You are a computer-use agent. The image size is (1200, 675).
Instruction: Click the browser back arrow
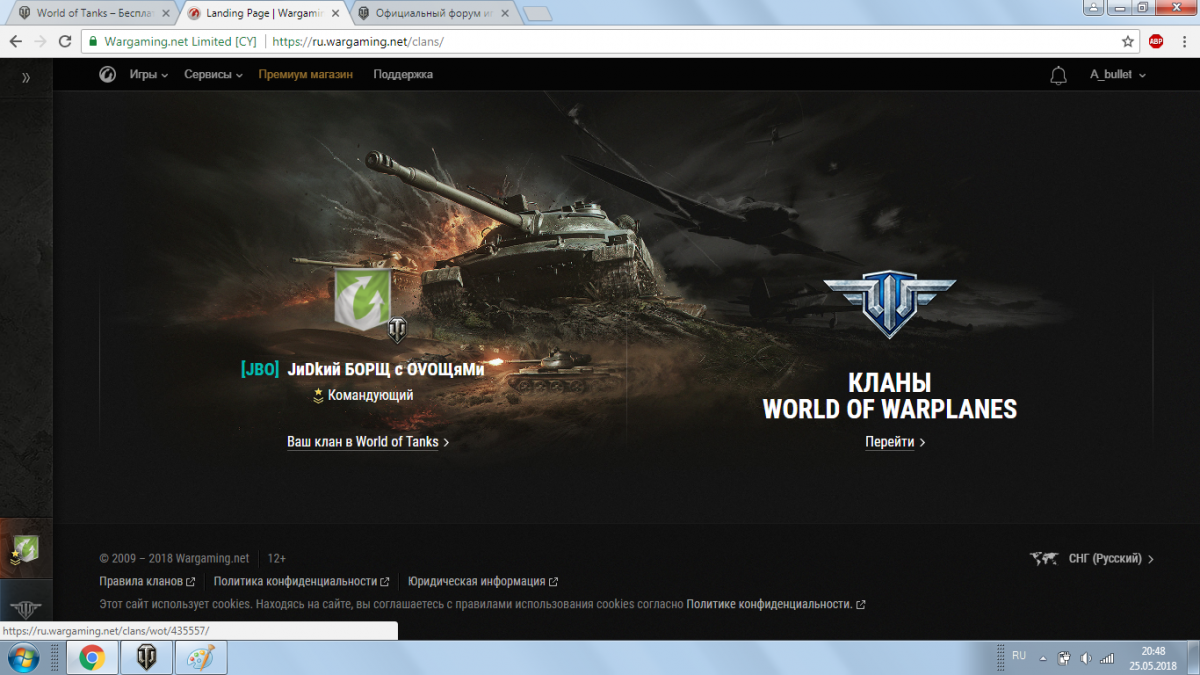[16, 42]
